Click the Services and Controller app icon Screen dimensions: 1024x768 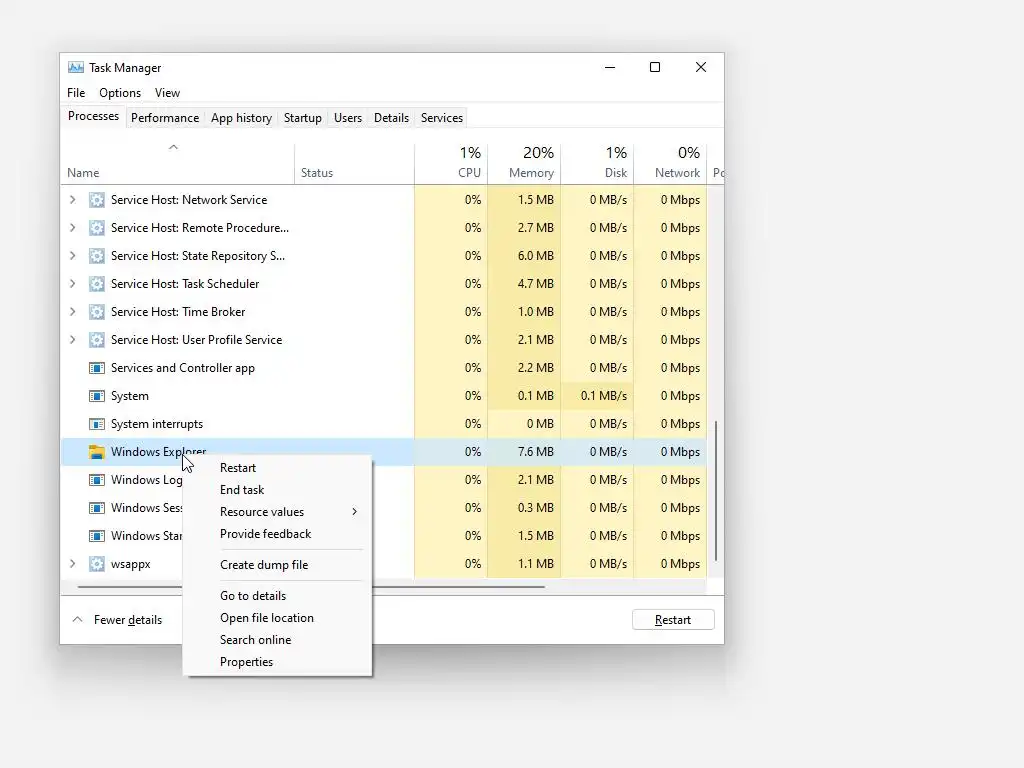tap(97, 368)
